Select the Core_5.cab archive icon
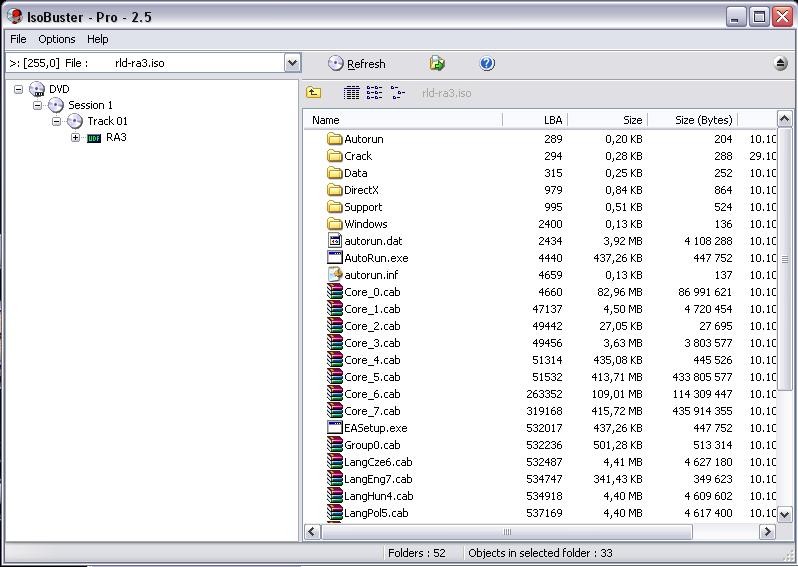The height and width of the screenshot is (567, 798). click(334, 377)
